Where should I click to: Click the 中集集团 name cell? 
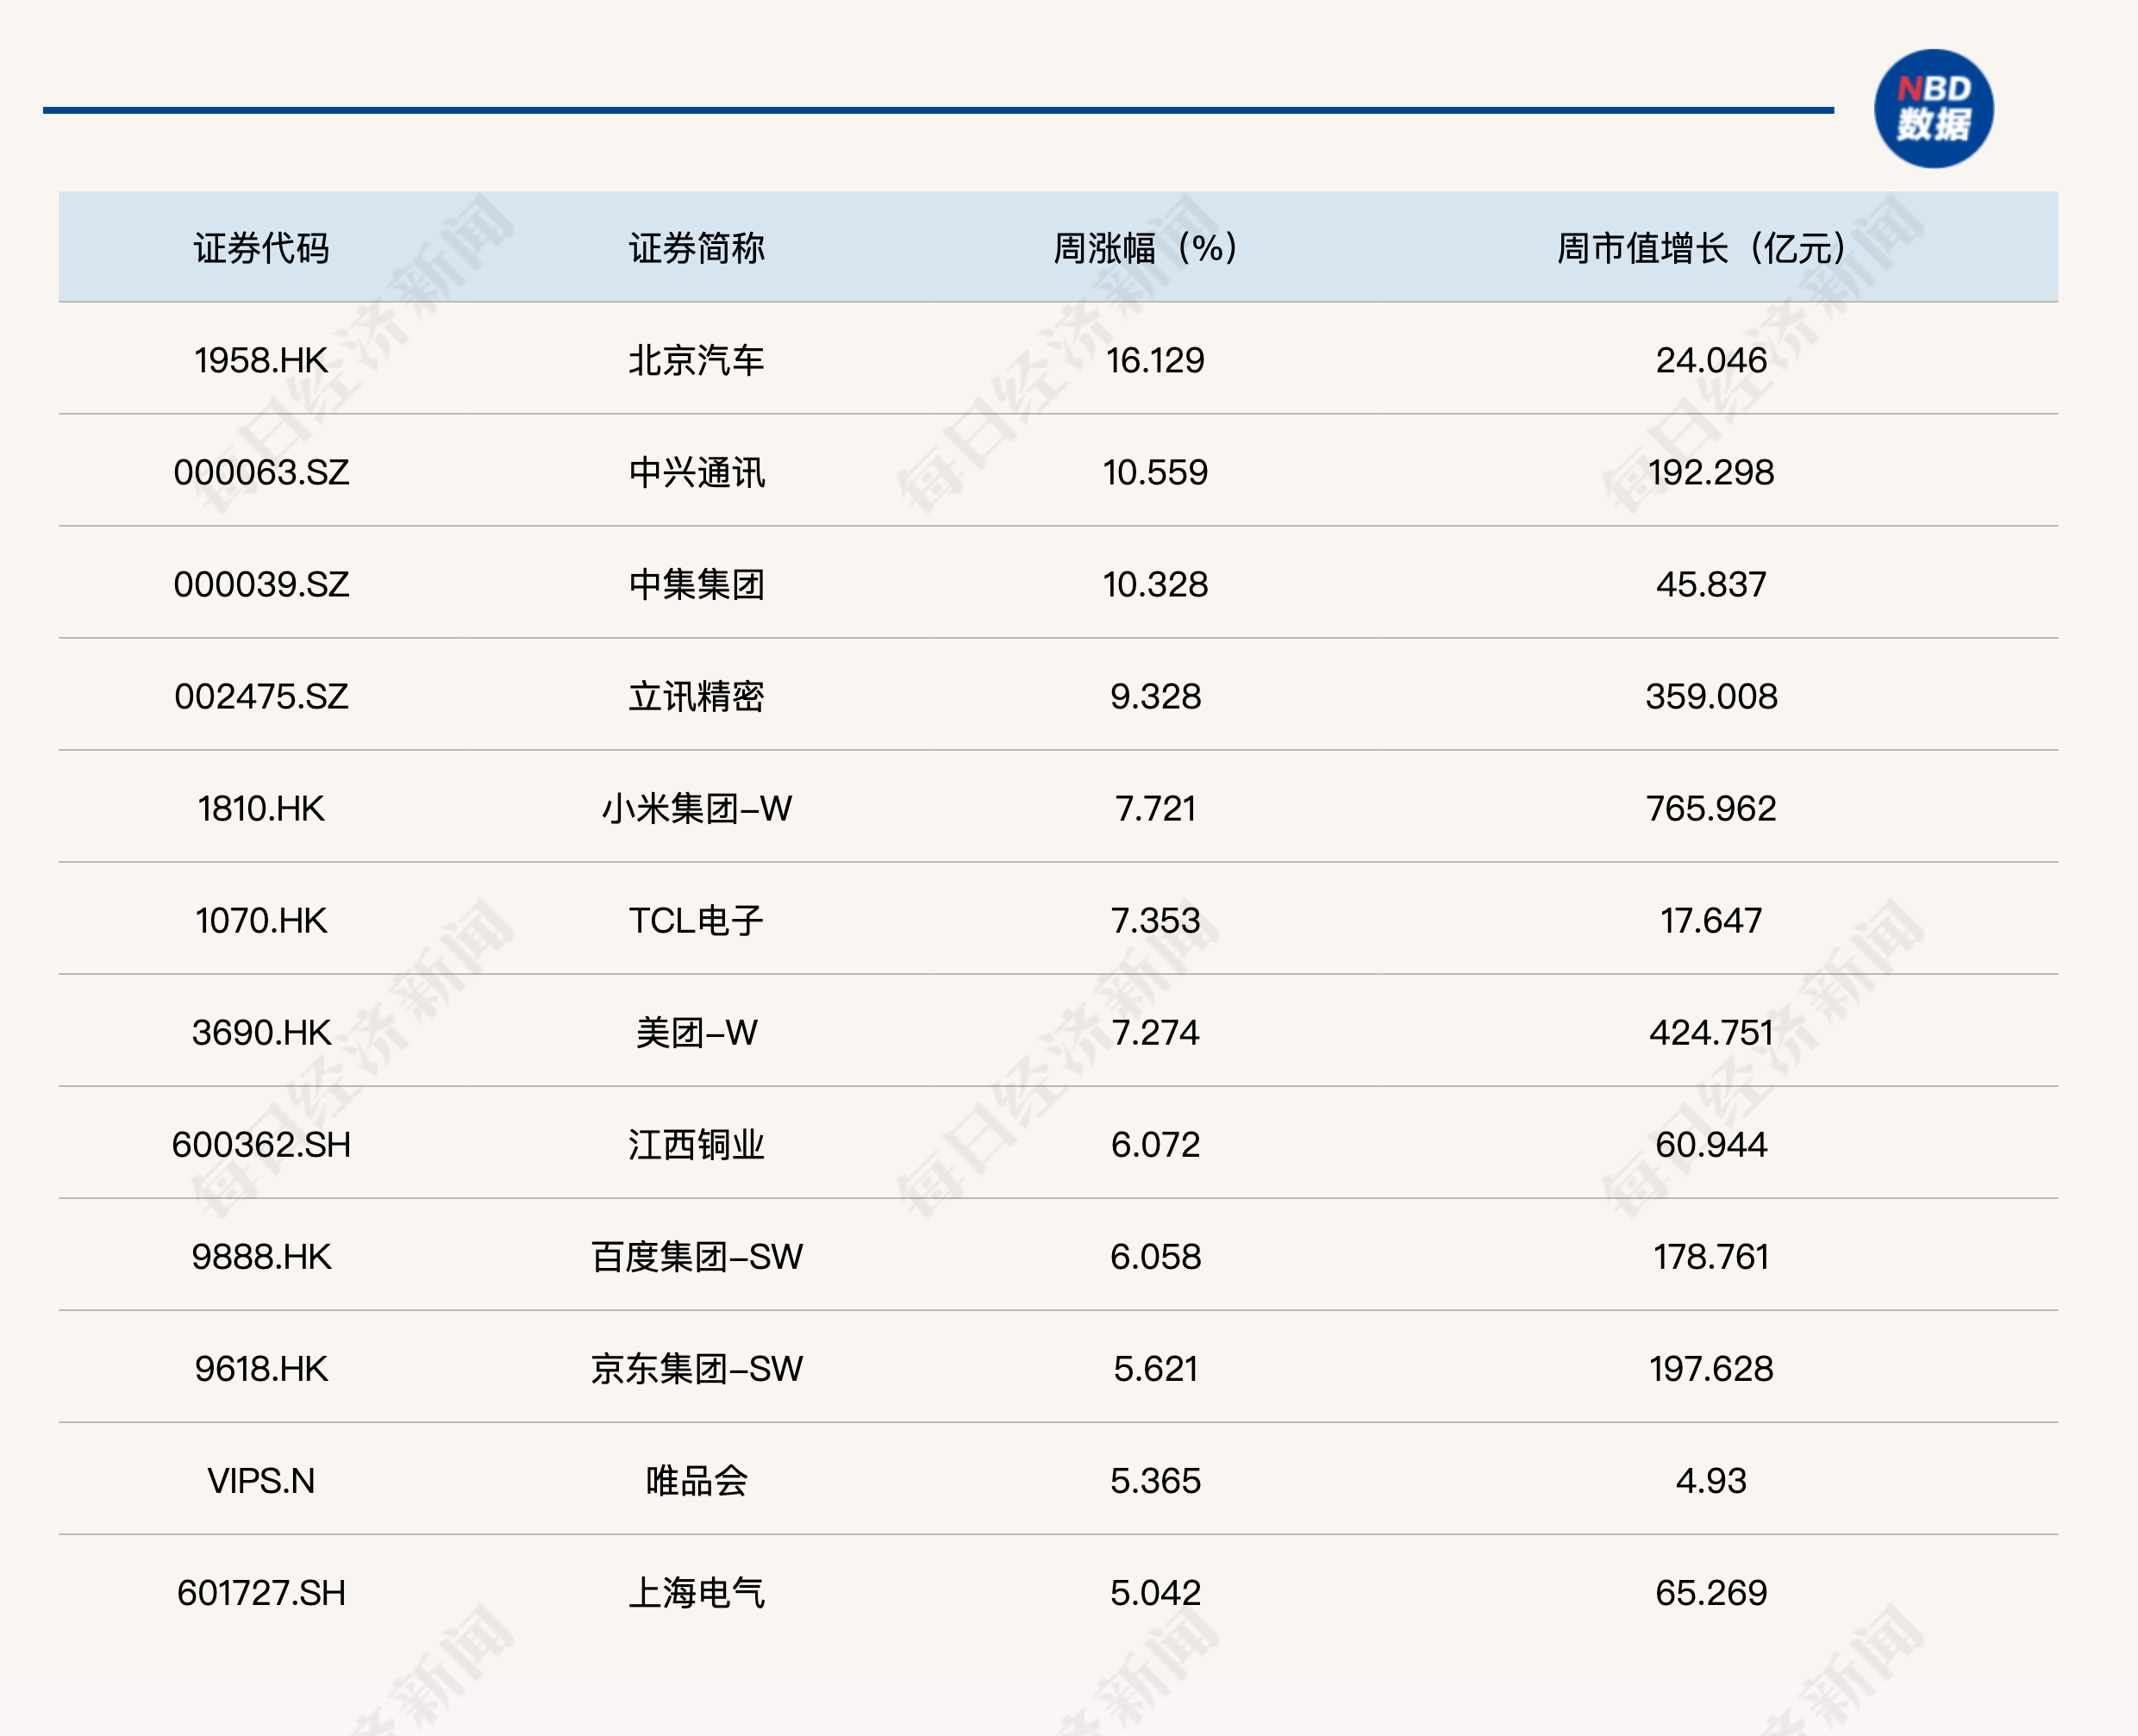click(696, 584)
